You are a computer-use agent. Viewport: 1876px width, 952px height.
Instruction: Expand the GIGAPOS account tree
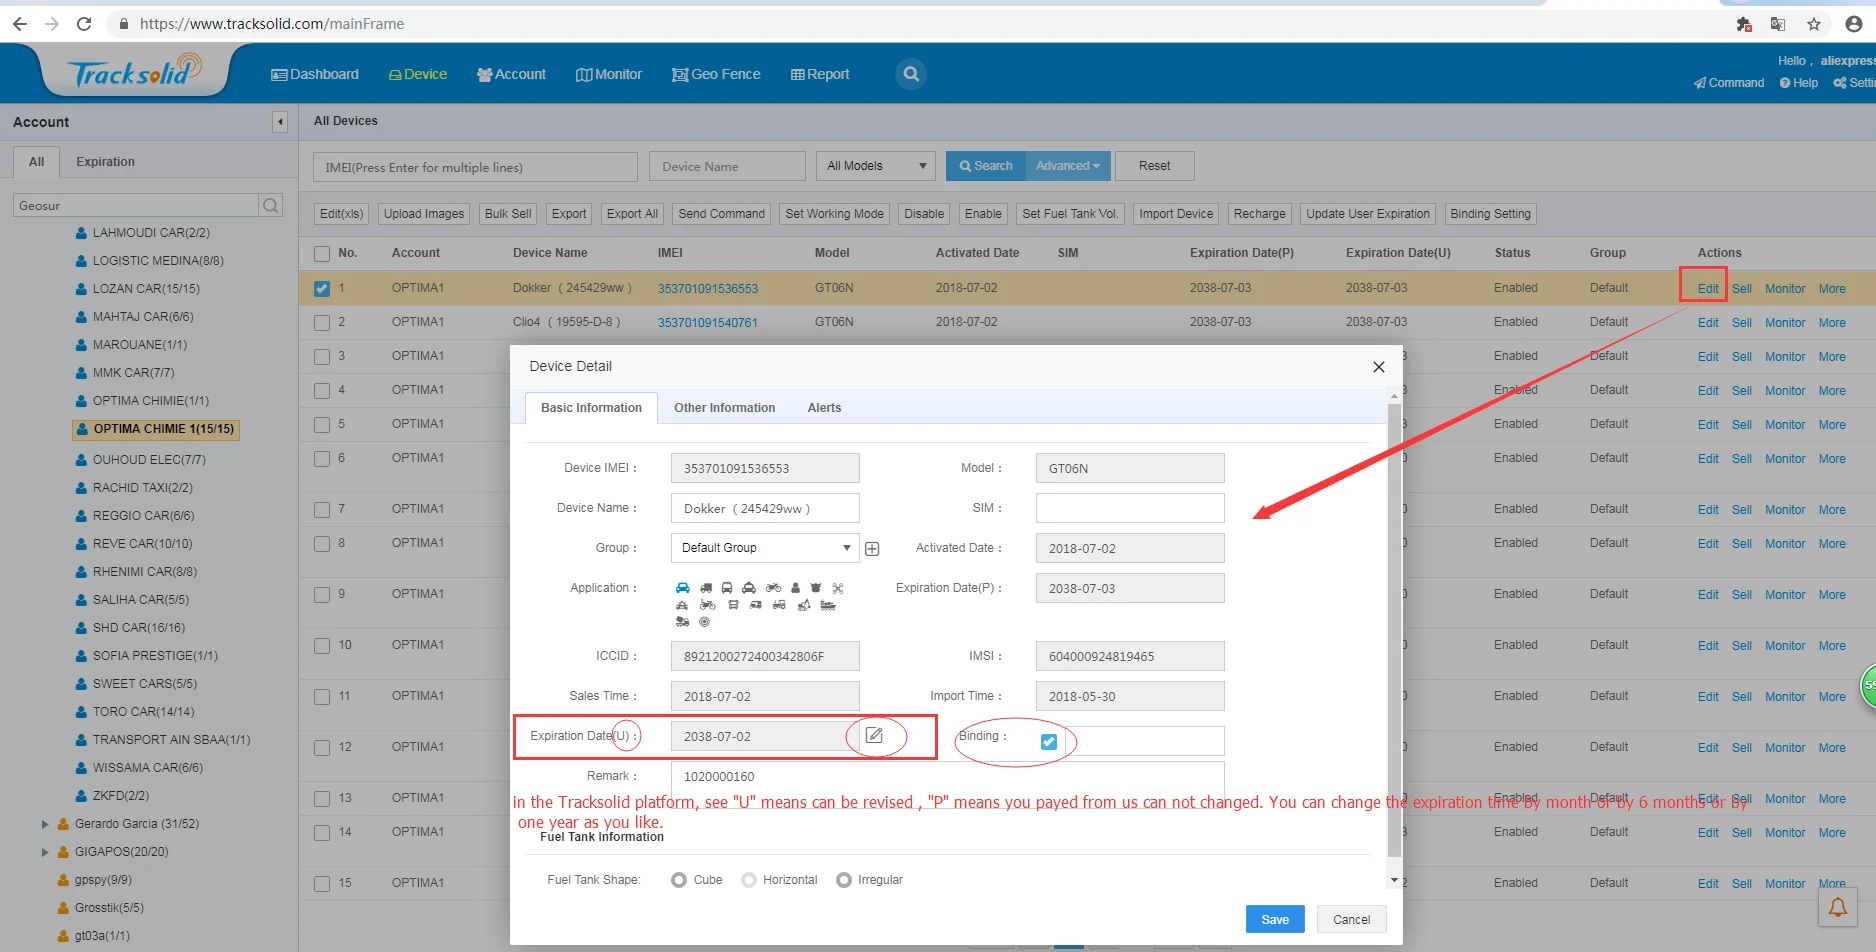[x=45, y=852]
